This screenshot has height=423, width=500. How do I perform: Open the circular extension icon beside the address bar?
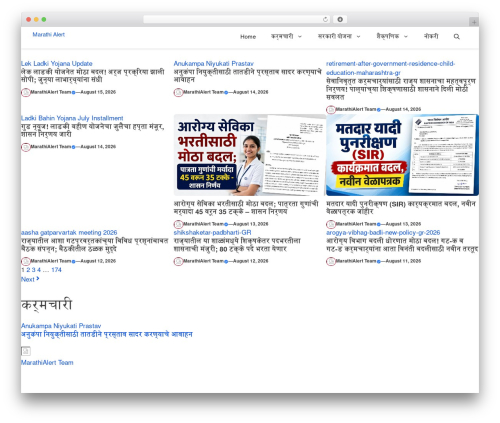tap(340, 20)
